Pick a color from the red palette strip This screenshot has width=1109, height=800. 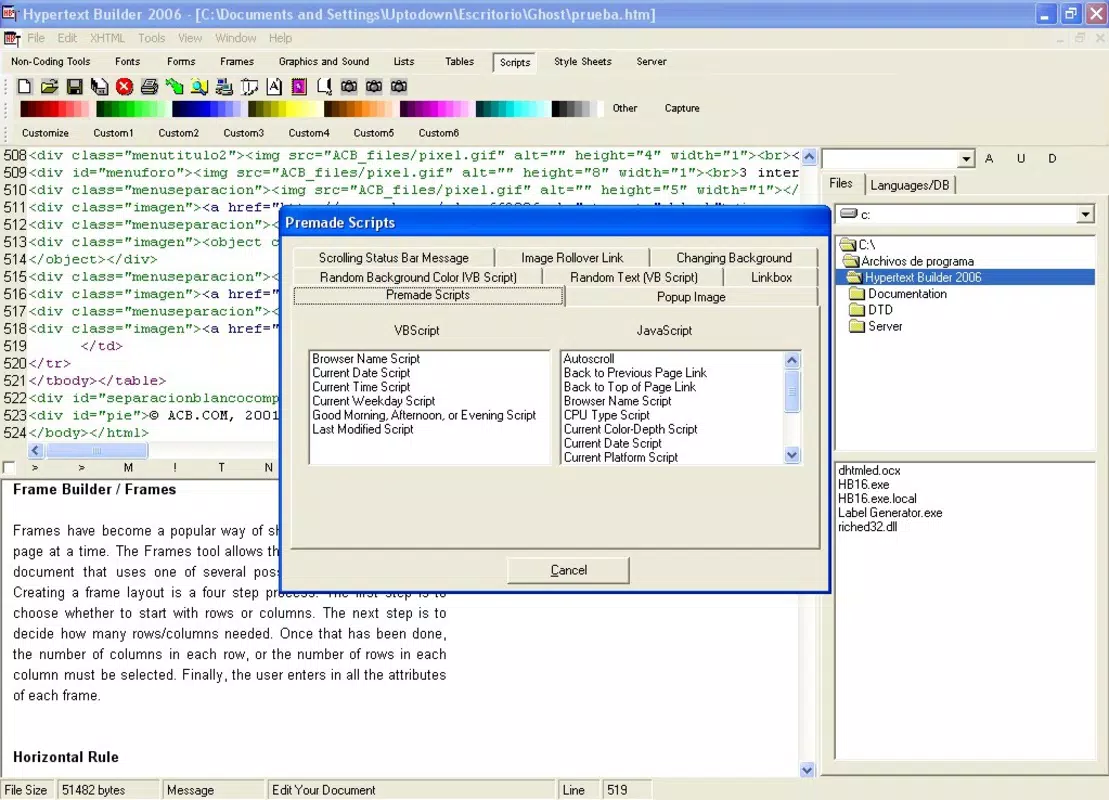[54, 108]
